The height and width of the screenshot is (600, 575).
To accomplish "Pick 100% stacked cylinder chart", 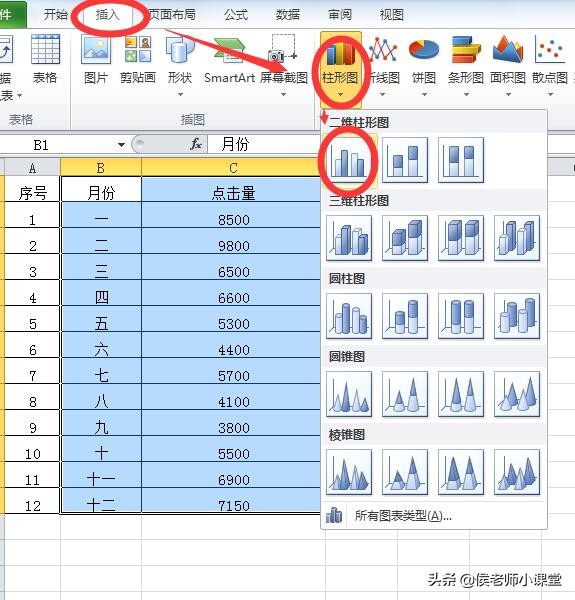I will [x=461, y=316].
